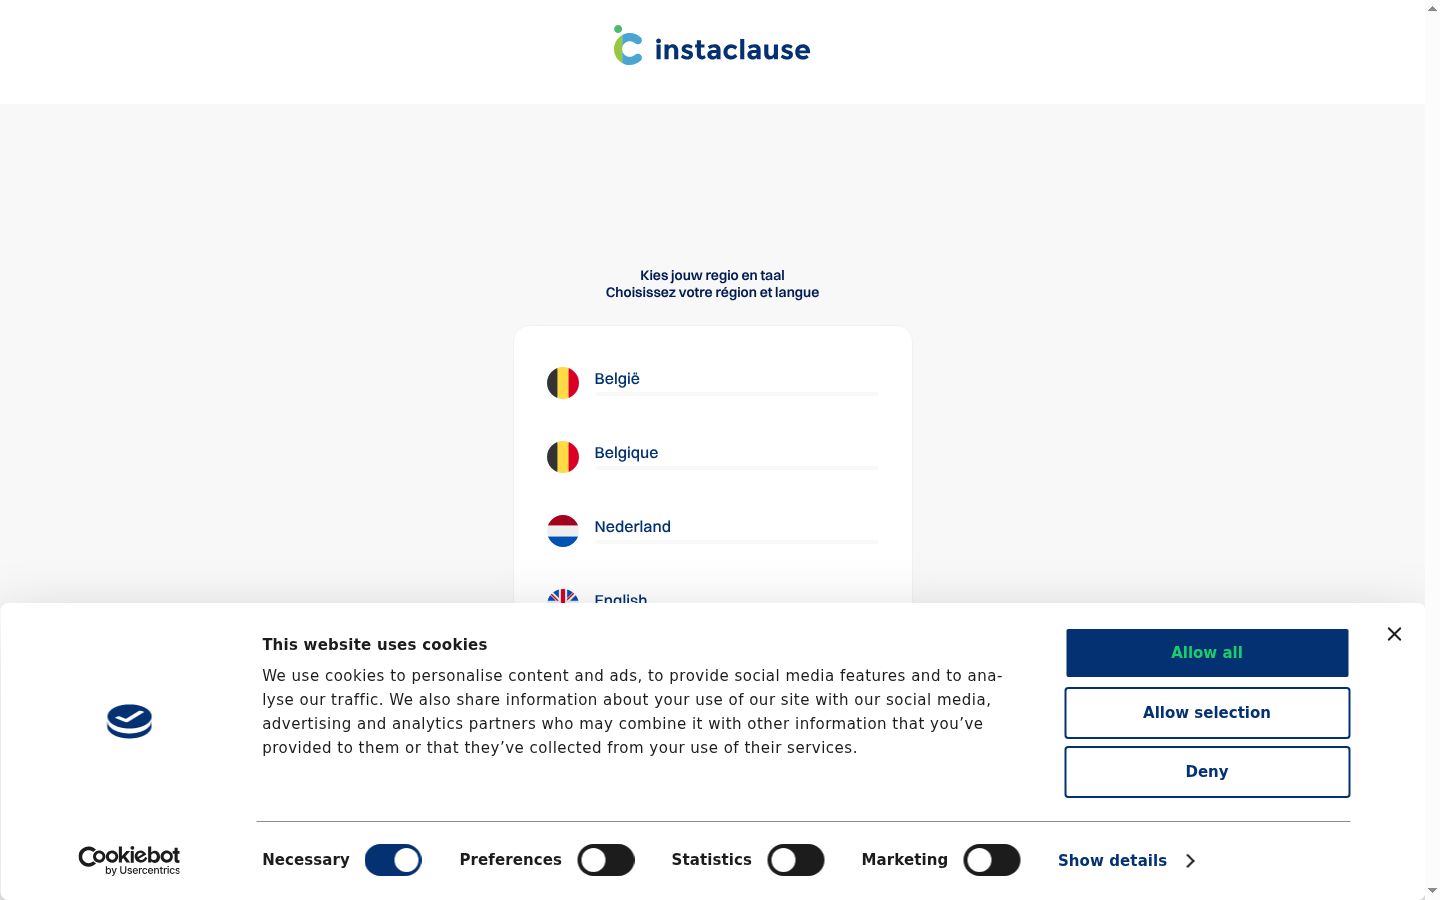This screenshot has height=900, width=1440.
Task: Click the page vertical scrollbar track
Action: tap(1432, 450)
